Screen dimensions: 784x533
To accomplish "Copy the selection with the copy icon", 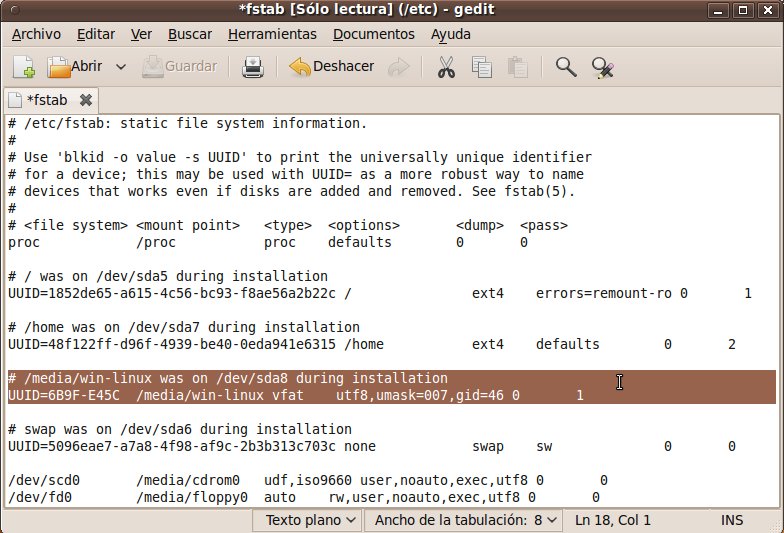I will point(482,66).
